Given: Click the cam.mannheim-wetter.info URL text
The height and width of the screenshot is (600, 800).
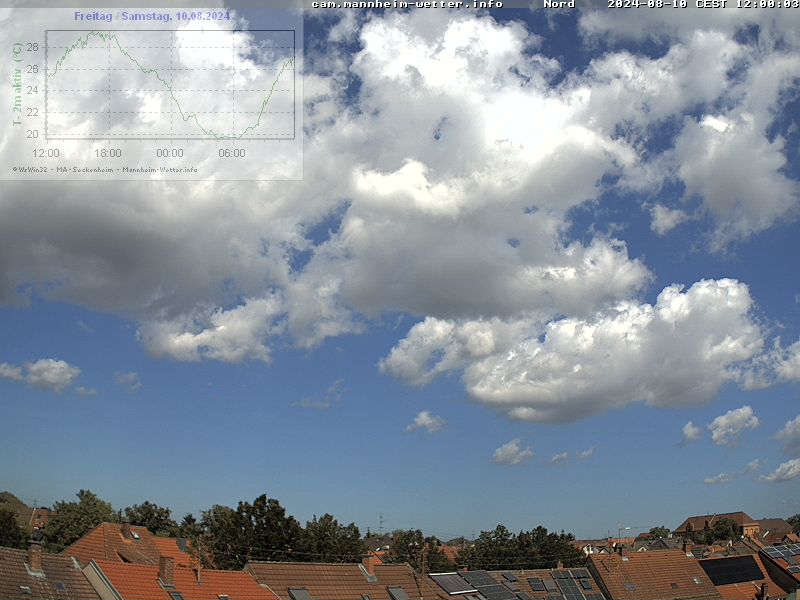Looking at the screenshot, I should pos(407,4).
